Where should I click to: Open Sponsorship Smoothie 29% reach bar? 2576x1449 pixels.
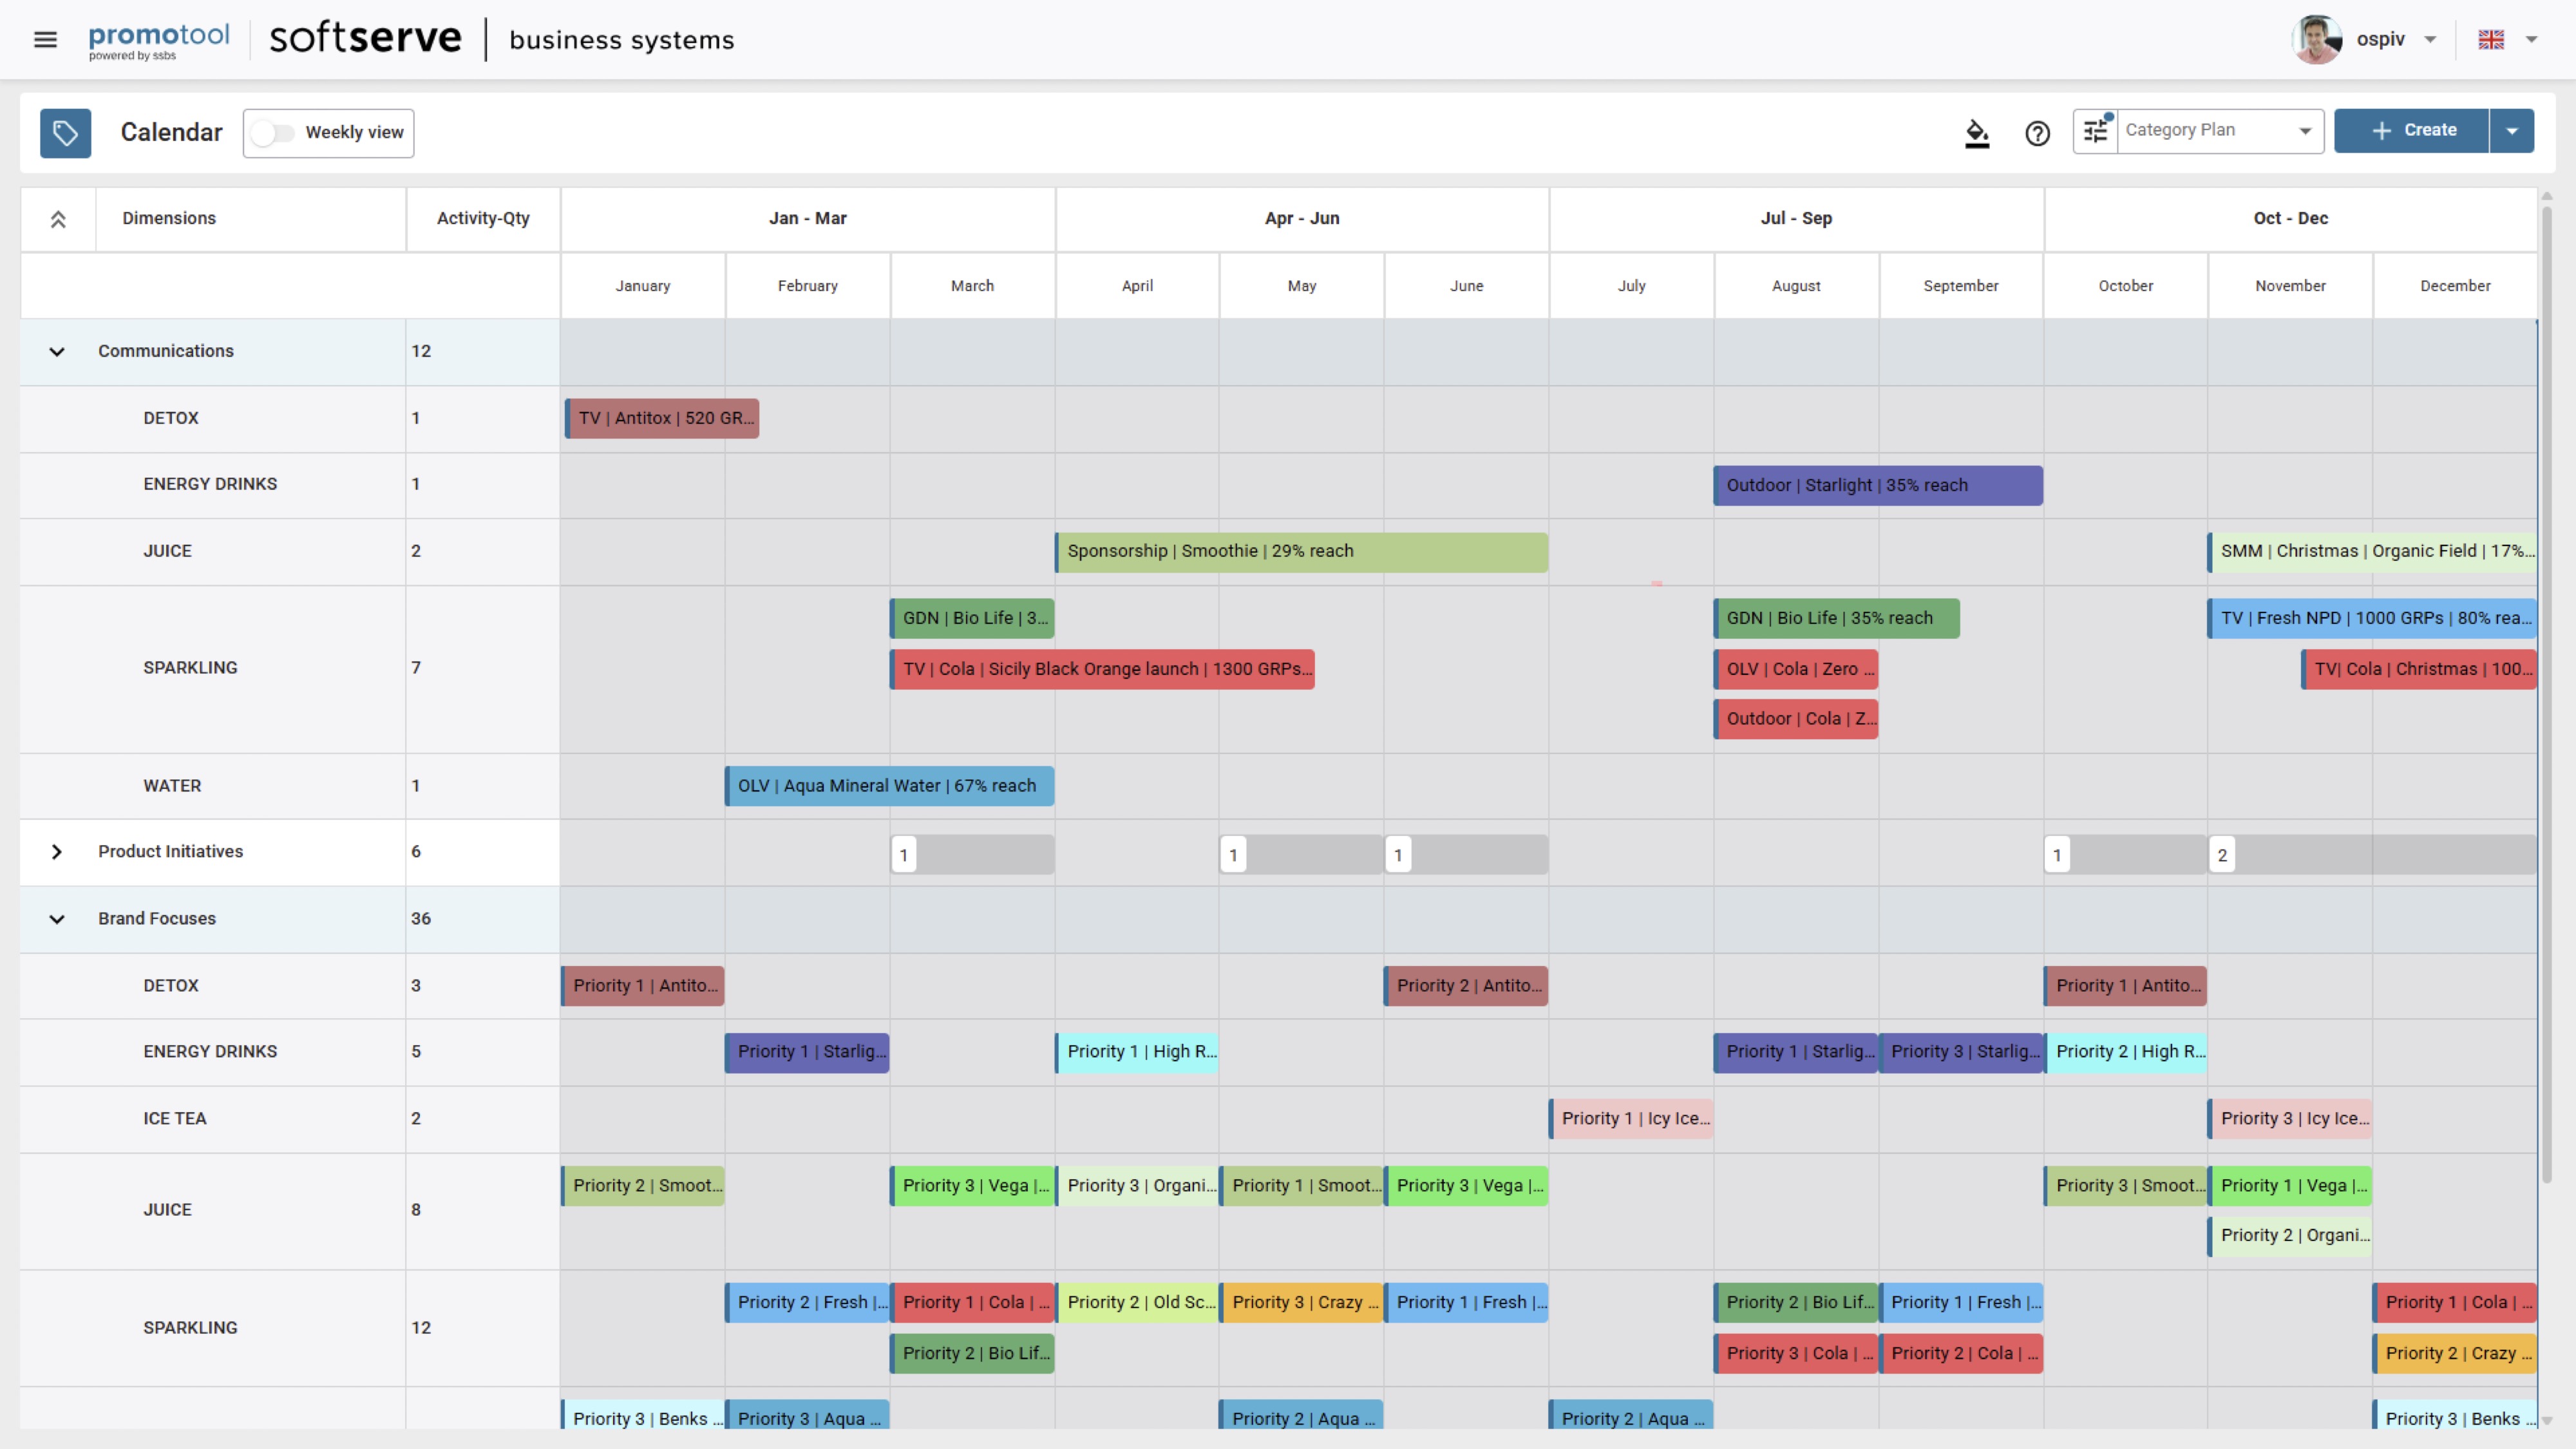click(1301, 552)
